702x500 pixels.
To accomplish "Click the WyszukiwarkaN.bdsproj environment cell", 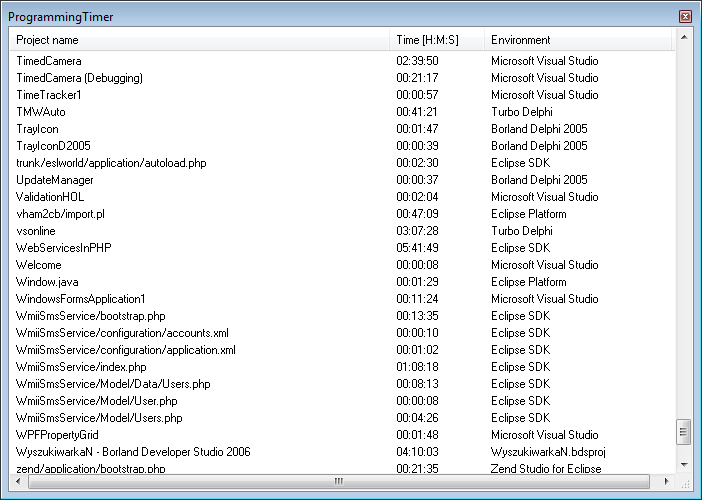I will (548, 452).
